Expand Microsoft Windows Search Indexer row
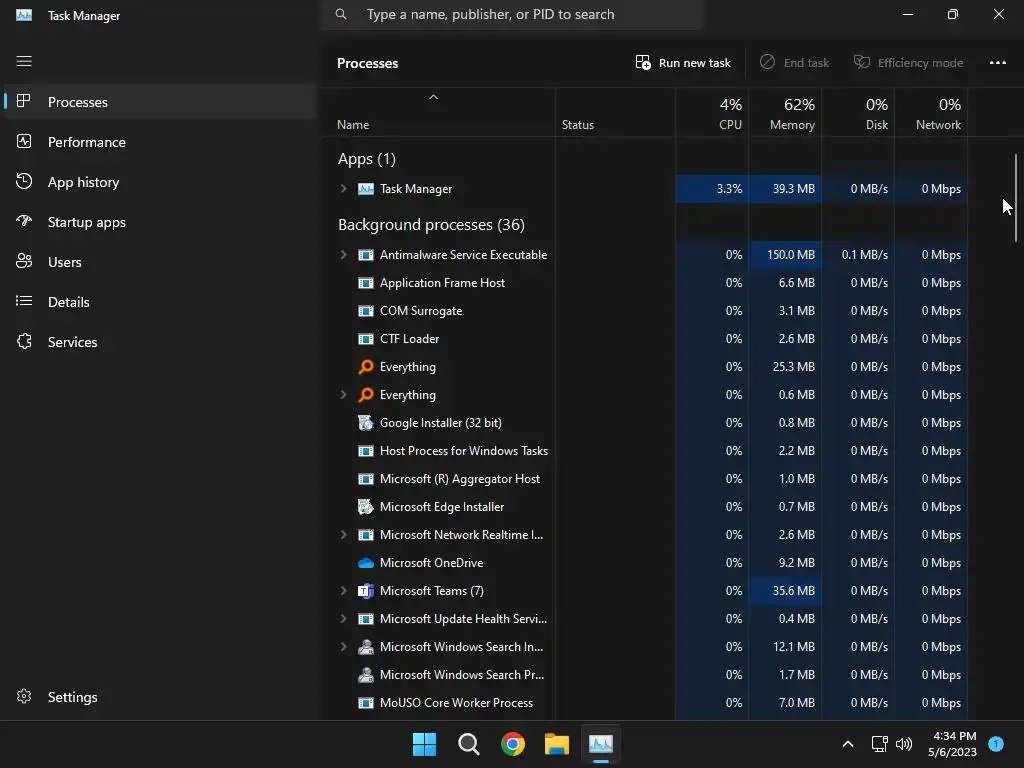 point(344,647)
